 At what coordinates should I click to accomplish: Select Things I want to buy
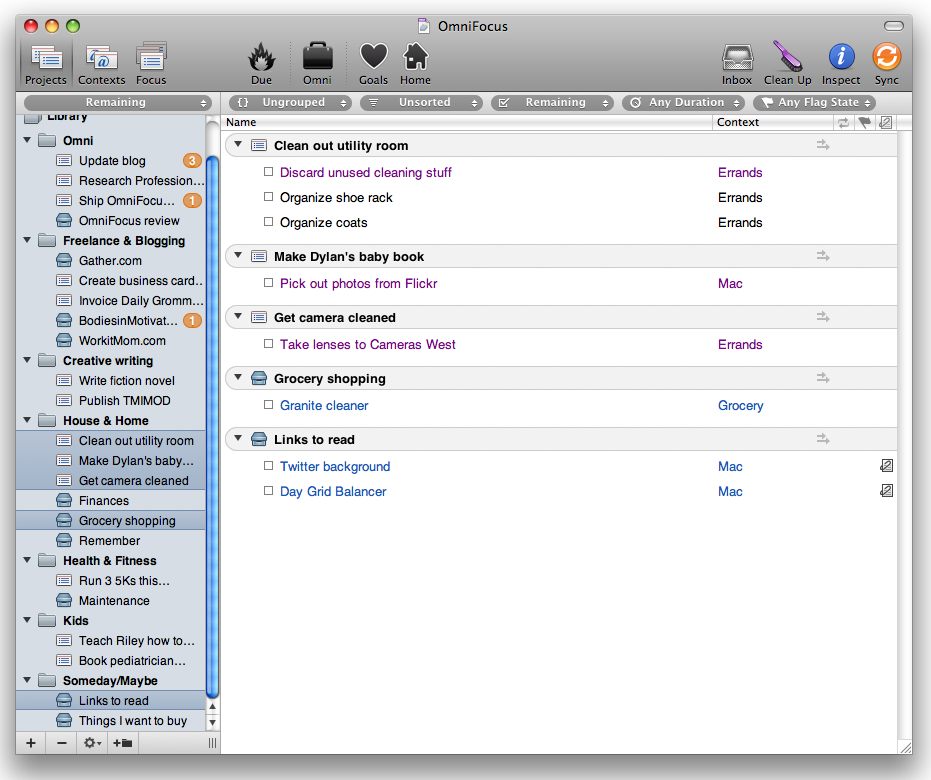111,721
